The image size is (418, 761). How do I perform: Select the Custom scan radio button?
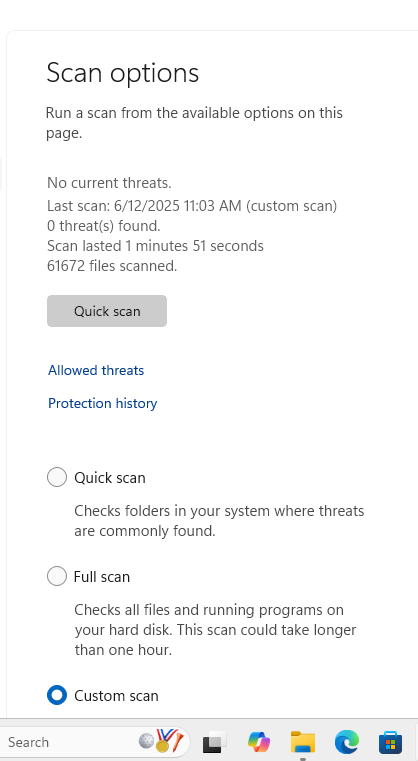(57, 695)
